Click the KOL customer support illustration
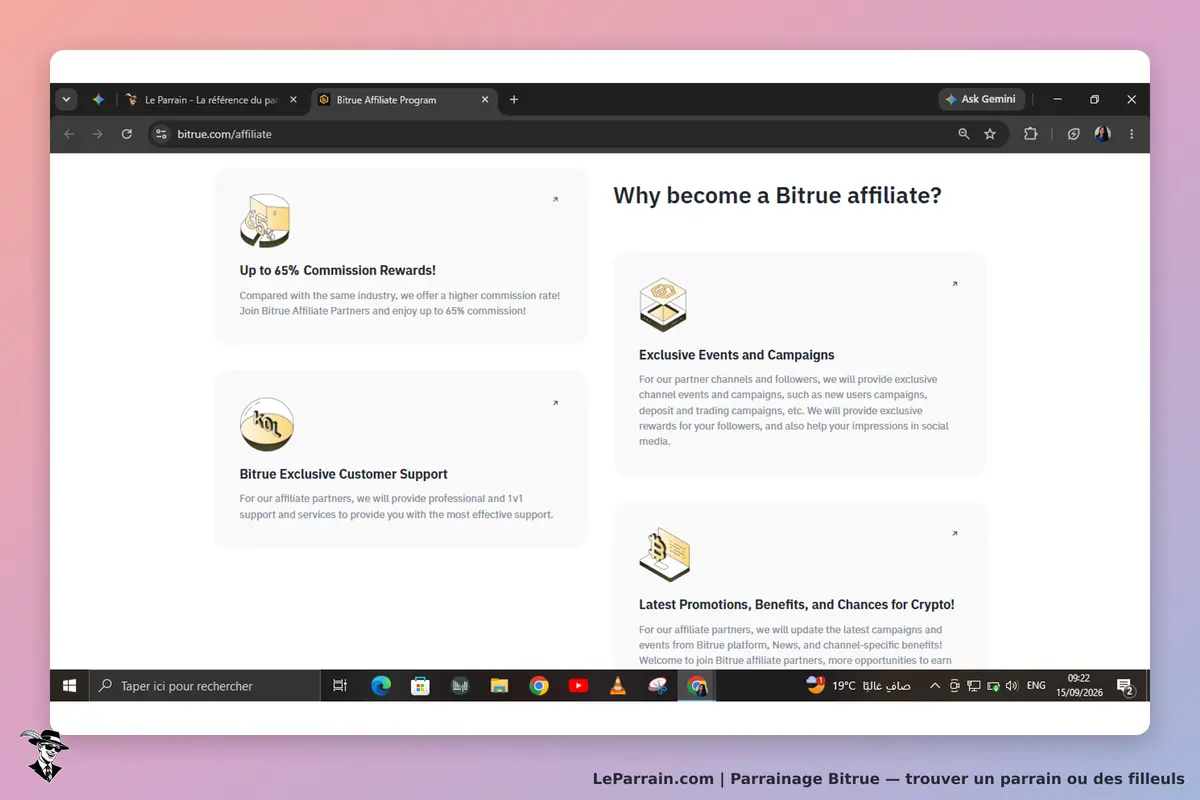The height and width of the screenshot is (800, 1200). (267, 425)
